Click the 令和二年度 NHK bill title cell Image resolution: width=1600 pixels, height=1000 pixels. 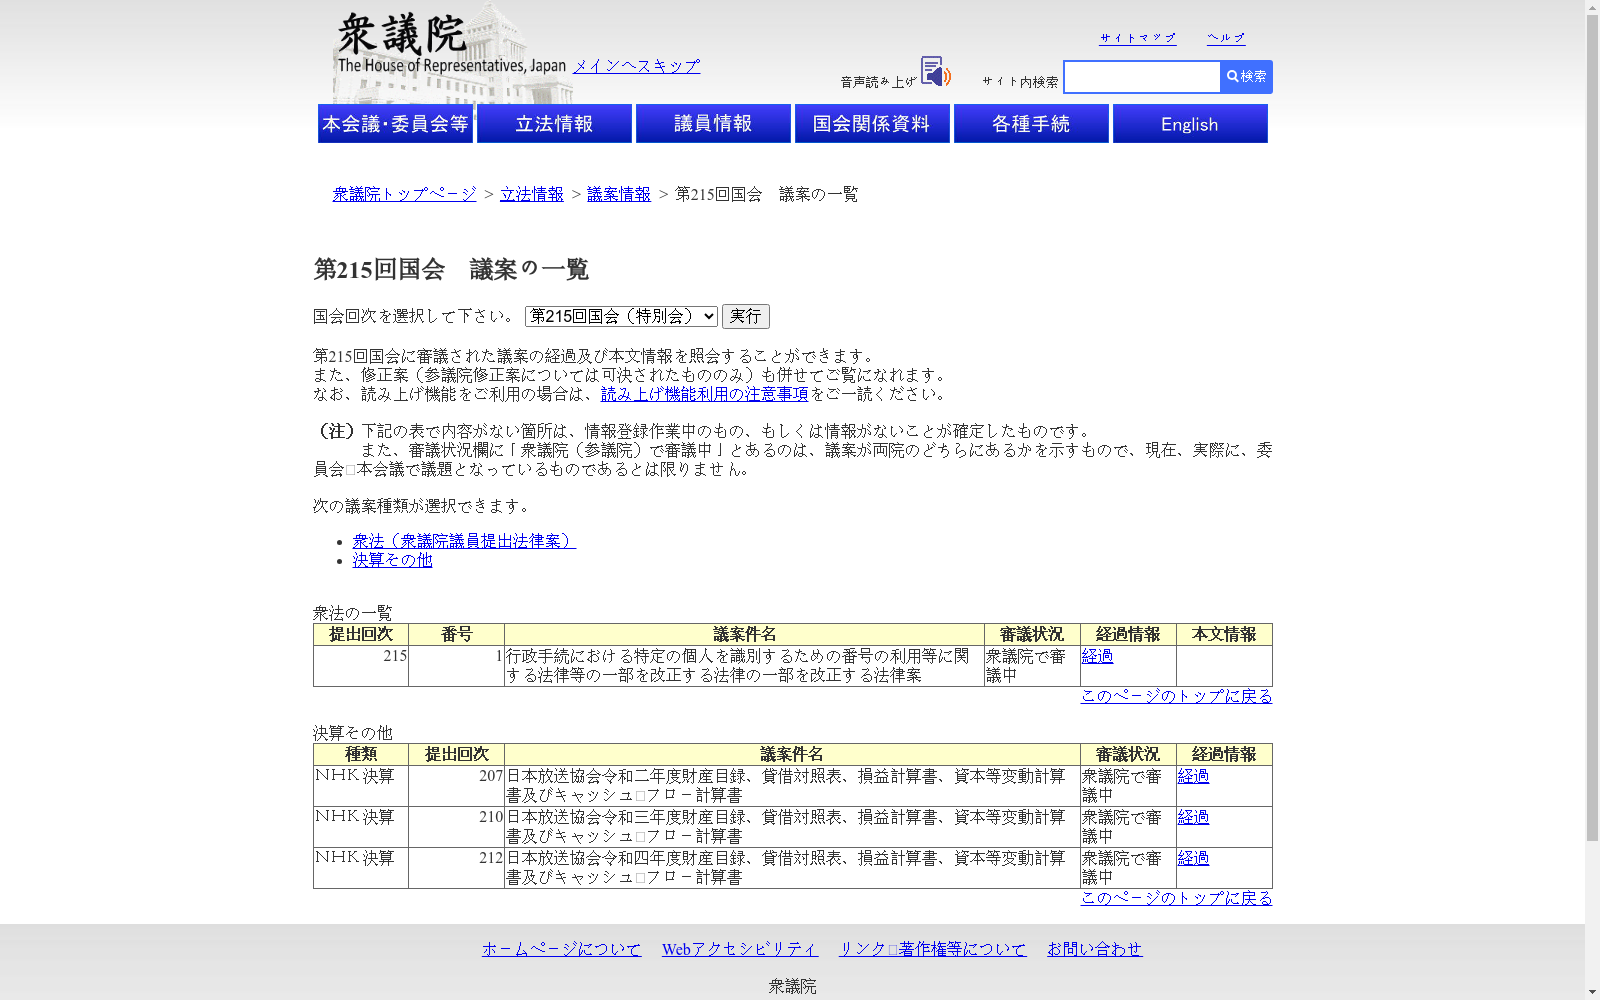[x=792, y=786]
